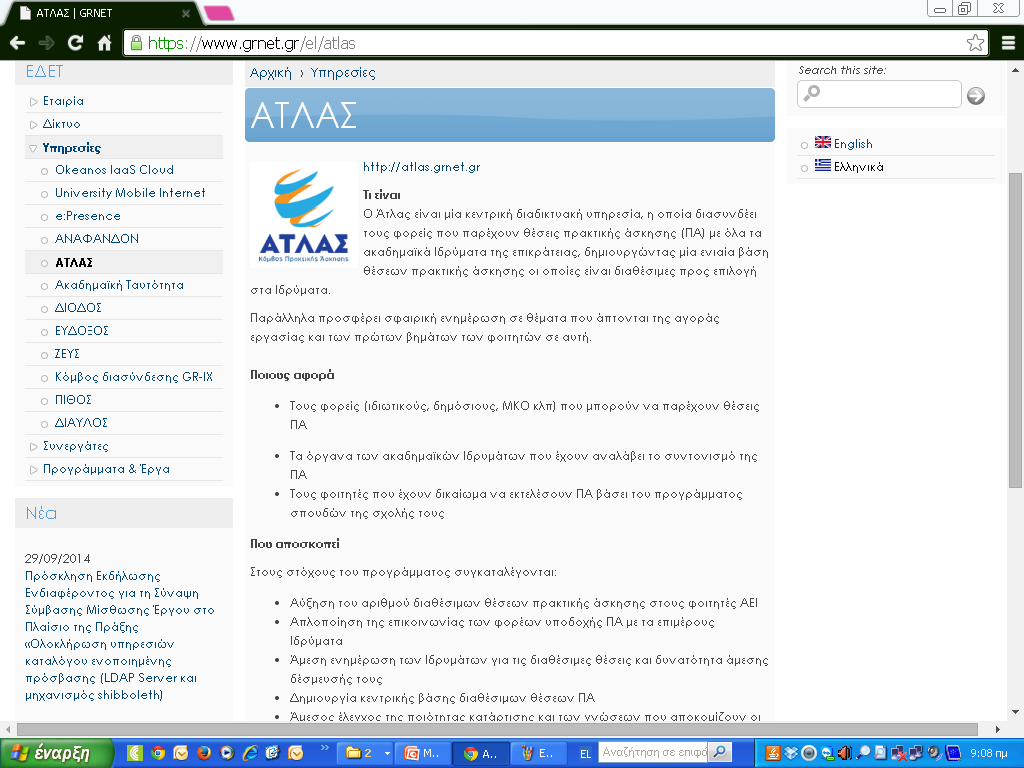
Task: Launch Firefox from the quick launch bar
Action: (x=204, y=753)
